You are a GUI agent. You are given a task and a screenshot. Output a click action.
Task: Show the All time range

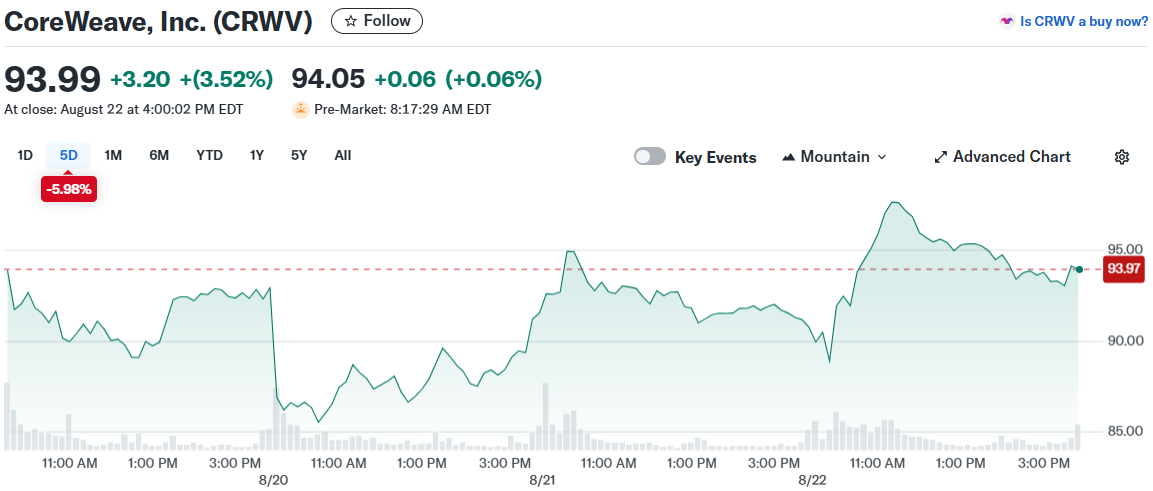343,155
